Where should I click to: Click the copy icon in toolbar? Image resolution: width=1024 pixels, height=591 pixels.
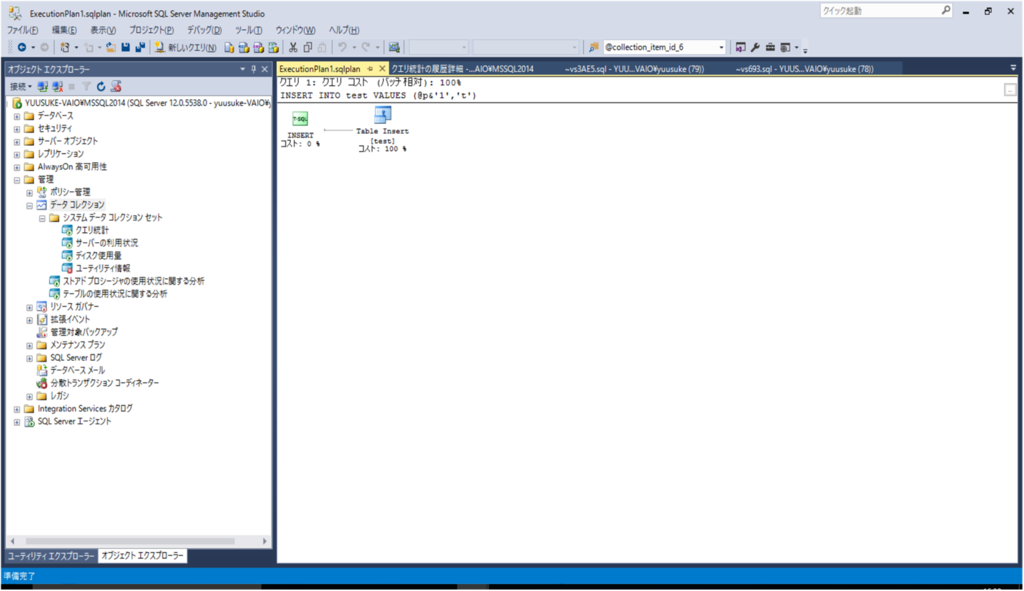coord(308,47)
